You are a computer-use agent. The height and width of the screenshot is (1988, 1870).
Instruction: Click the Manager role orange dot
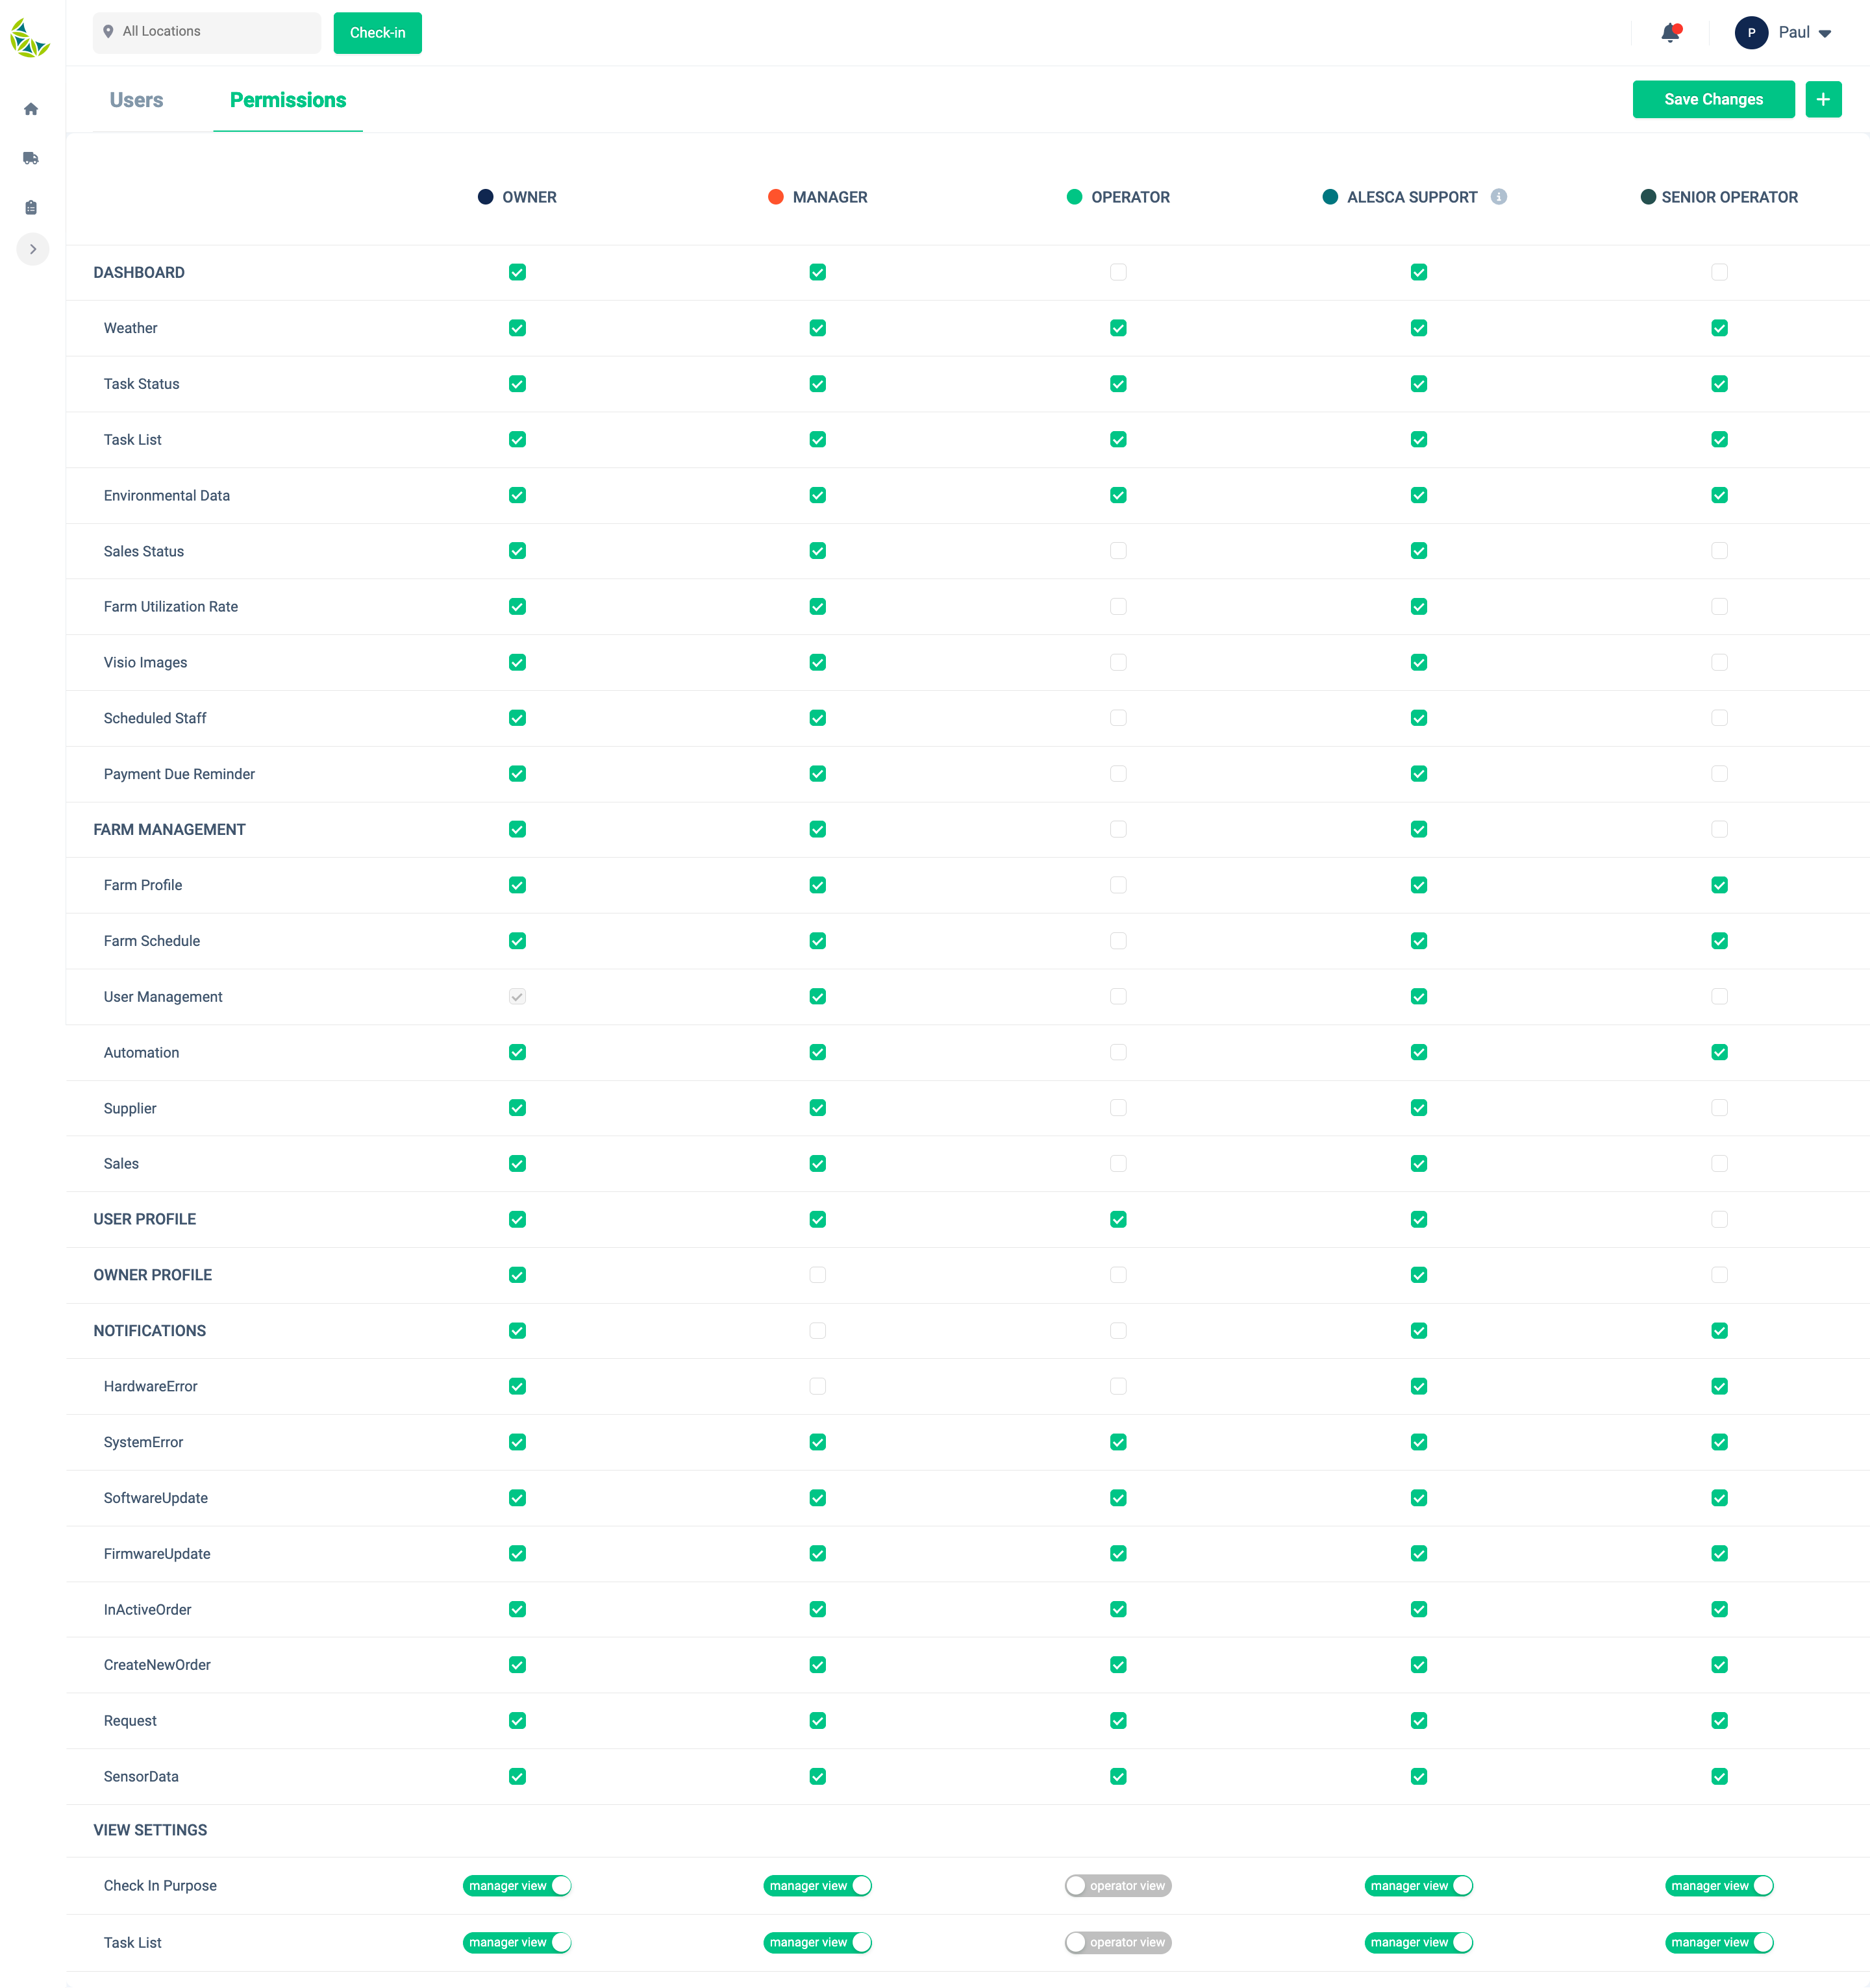(775, 197)
